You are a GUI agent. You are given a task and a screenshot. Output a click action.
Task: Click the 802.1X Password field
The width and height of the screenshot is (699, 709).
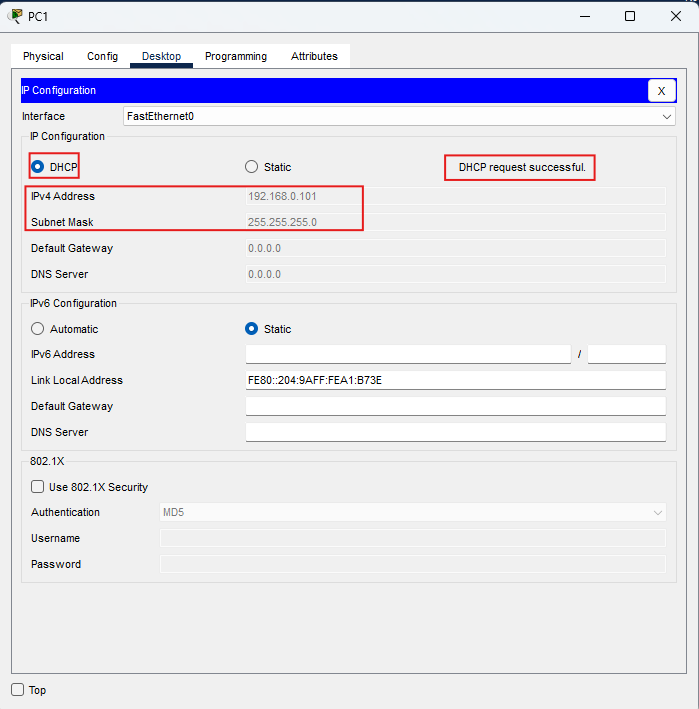click(x=413, y=564)
